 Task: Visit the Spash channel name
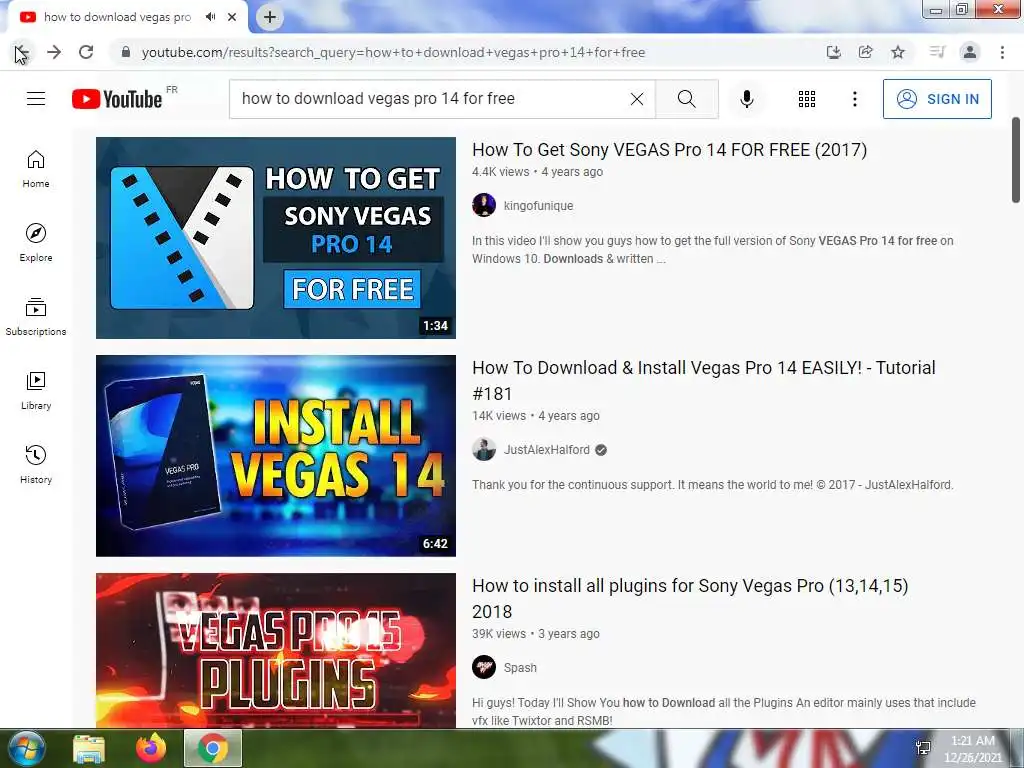pyautogui.click(x=520, y=668)
